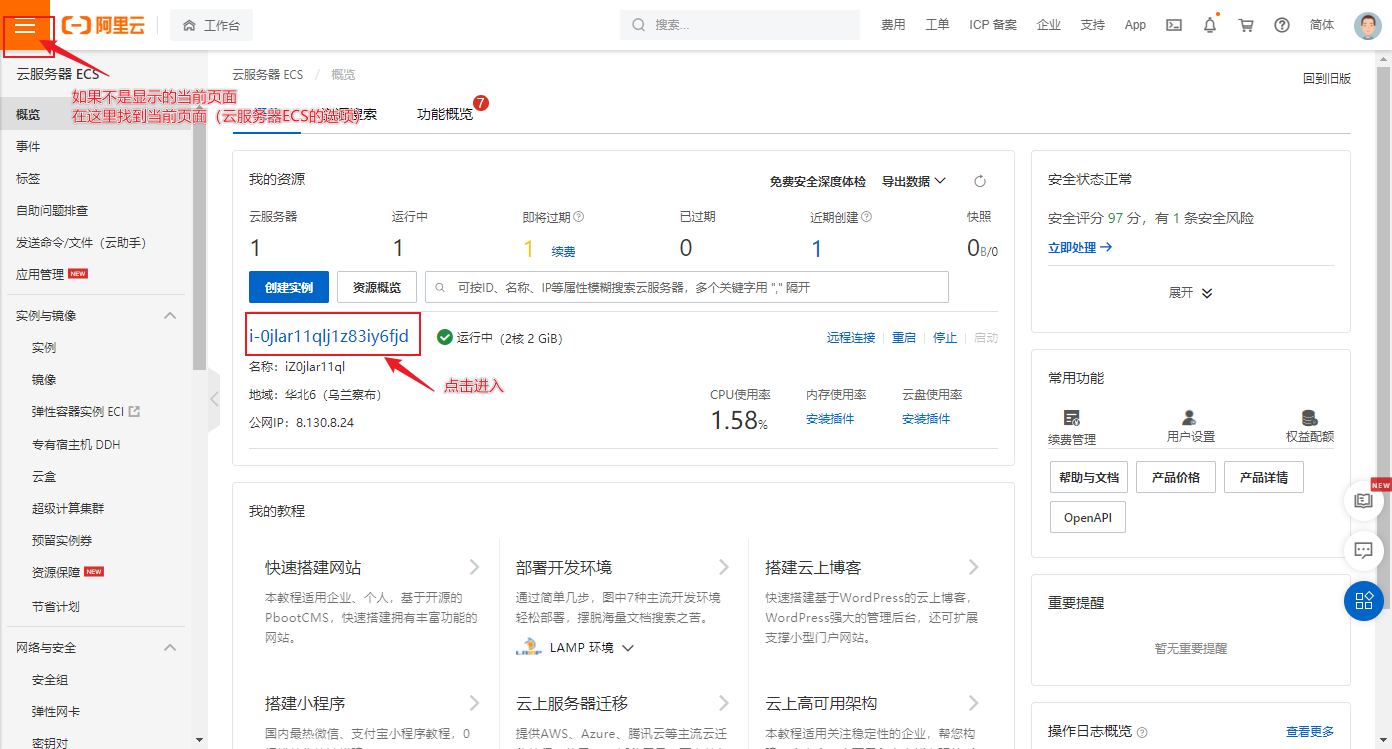
Task: Open the notifications bell
Action: pyautogui.click(x=1210, y=25)
